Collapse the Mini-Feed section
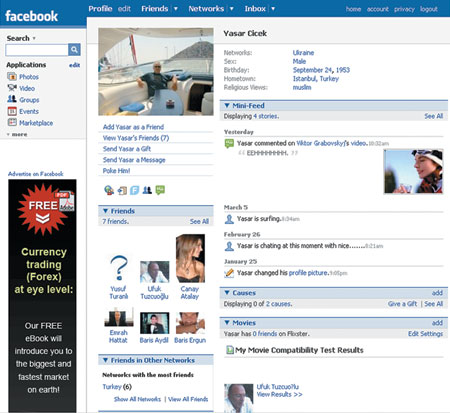Viewport: 450px width, 413px height. [227, 106]
